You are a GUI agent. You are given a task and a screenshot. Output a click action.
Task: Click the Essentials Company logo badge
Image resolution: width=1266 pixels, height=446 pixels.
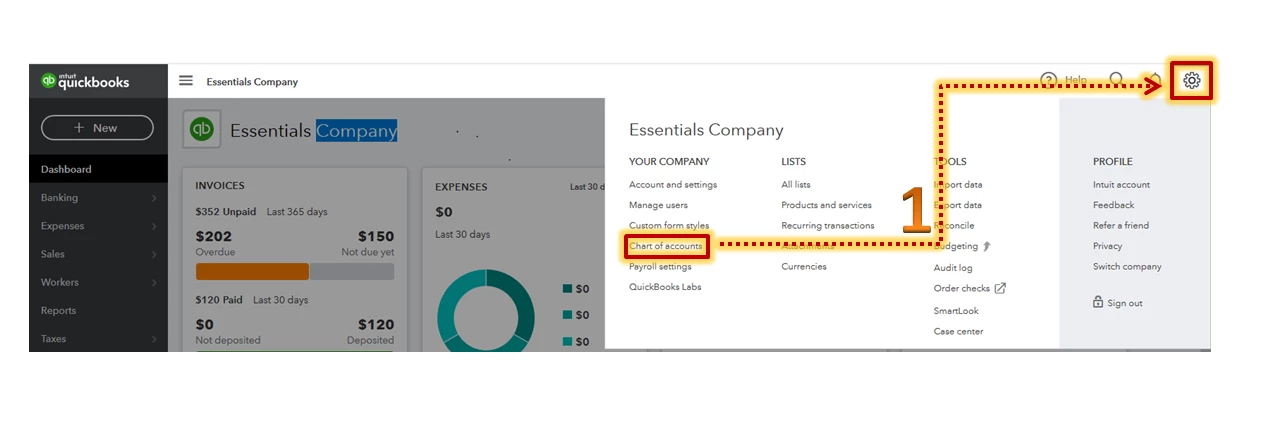202,130
